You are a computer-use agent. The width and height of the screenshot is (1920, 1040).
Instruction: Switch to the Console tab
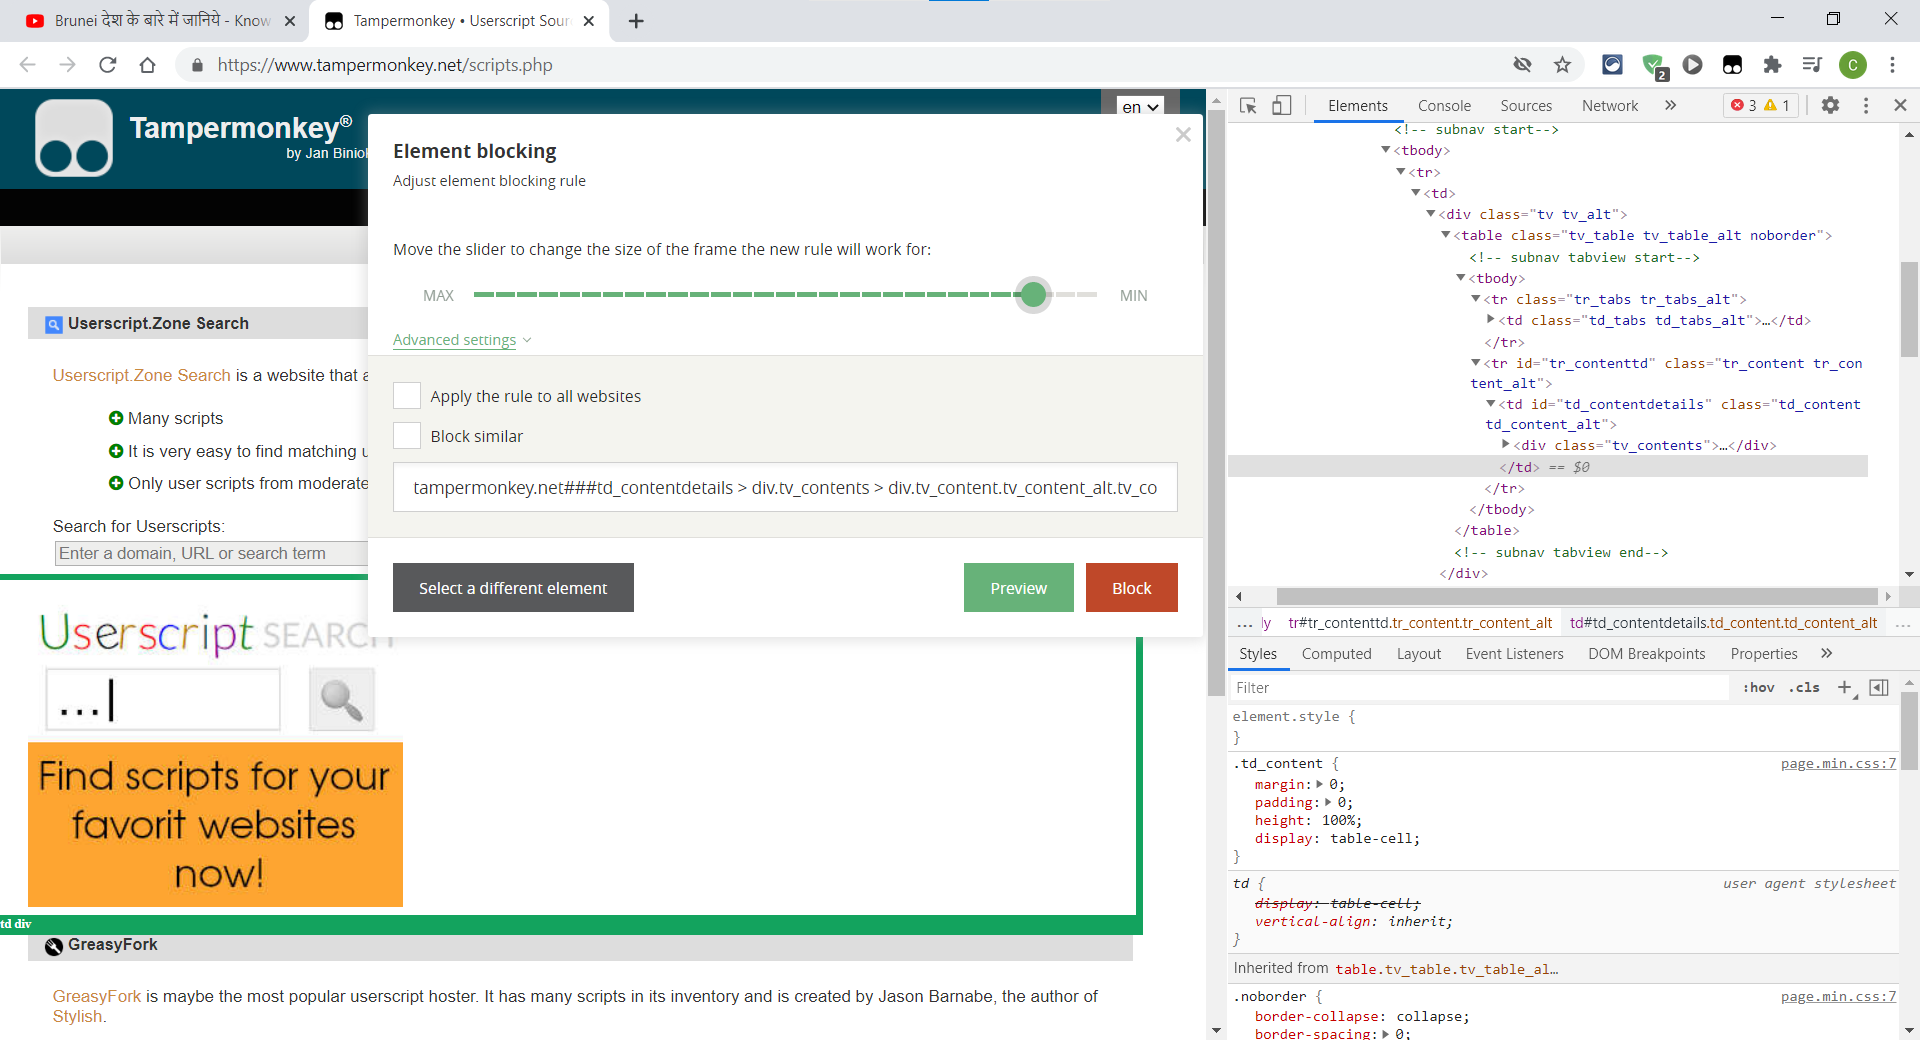tap(1443, 105)
